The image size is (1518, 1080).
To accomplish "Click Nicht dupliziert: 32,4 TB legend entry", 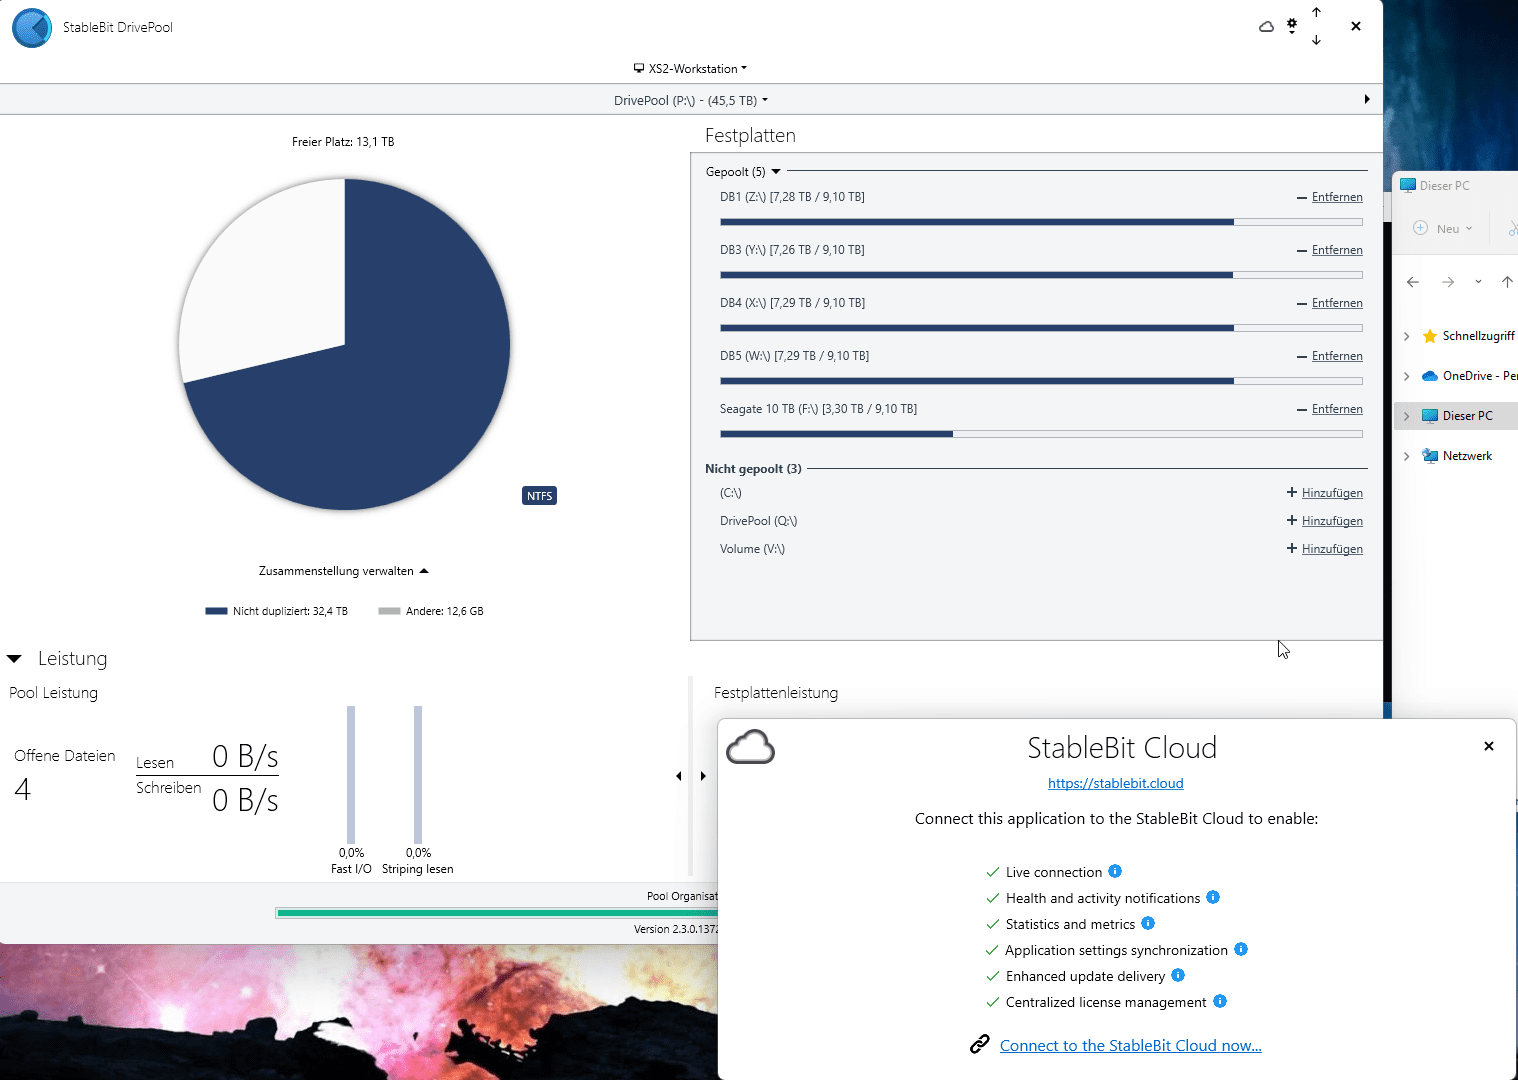I will pyautogui.click(x=277, y=611).
